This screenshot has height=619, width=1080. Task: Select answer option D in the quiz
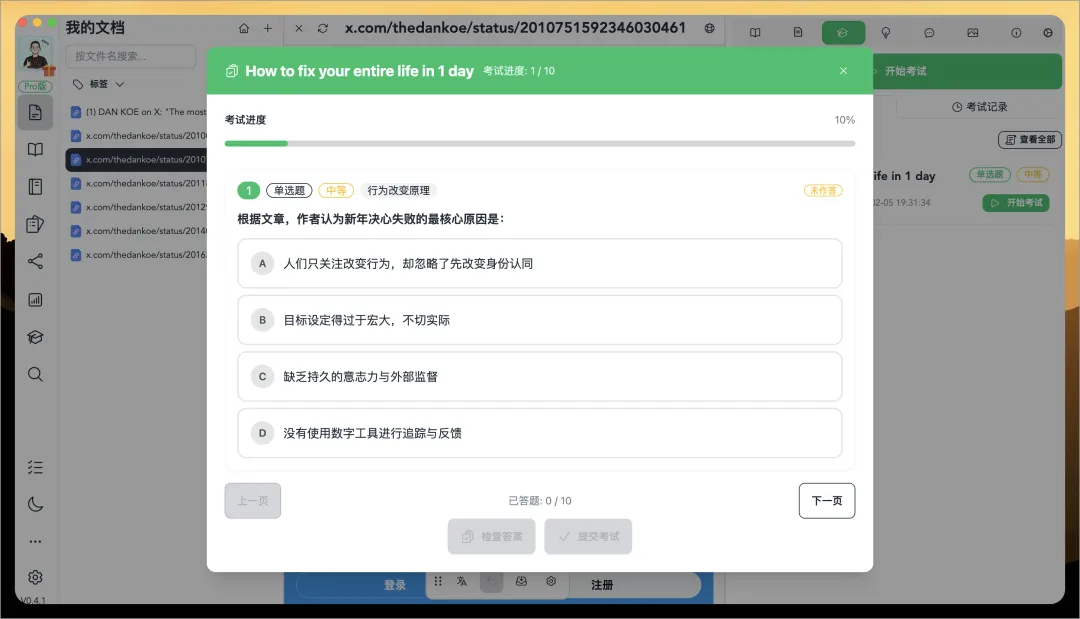tap(540, 433)
